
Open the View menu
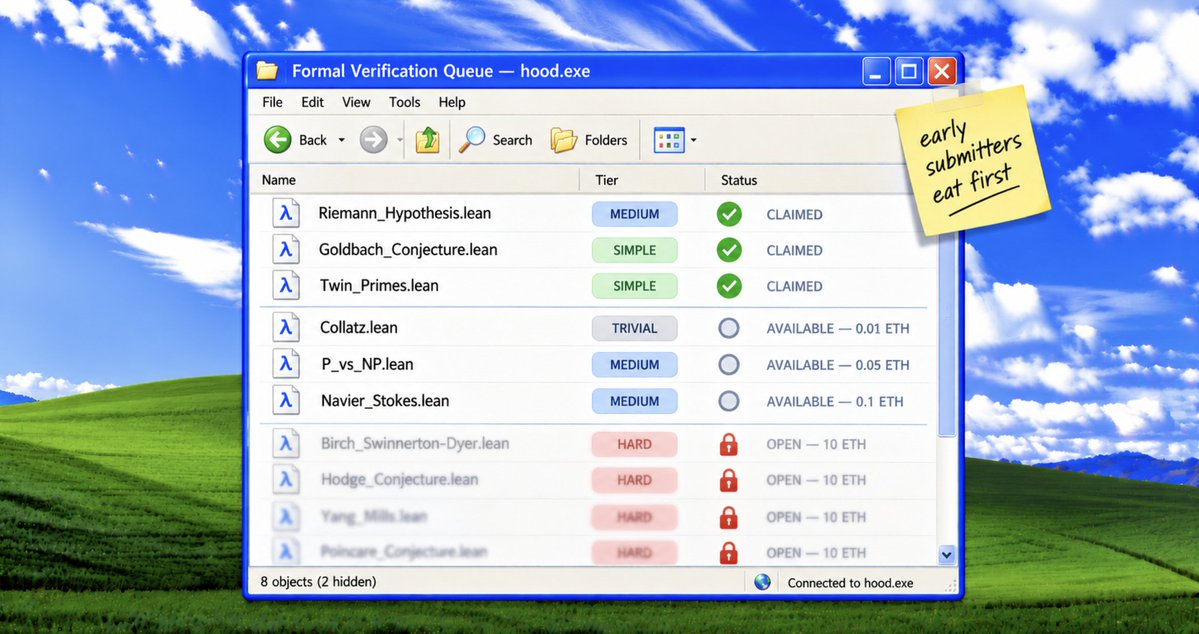(356, 102)
